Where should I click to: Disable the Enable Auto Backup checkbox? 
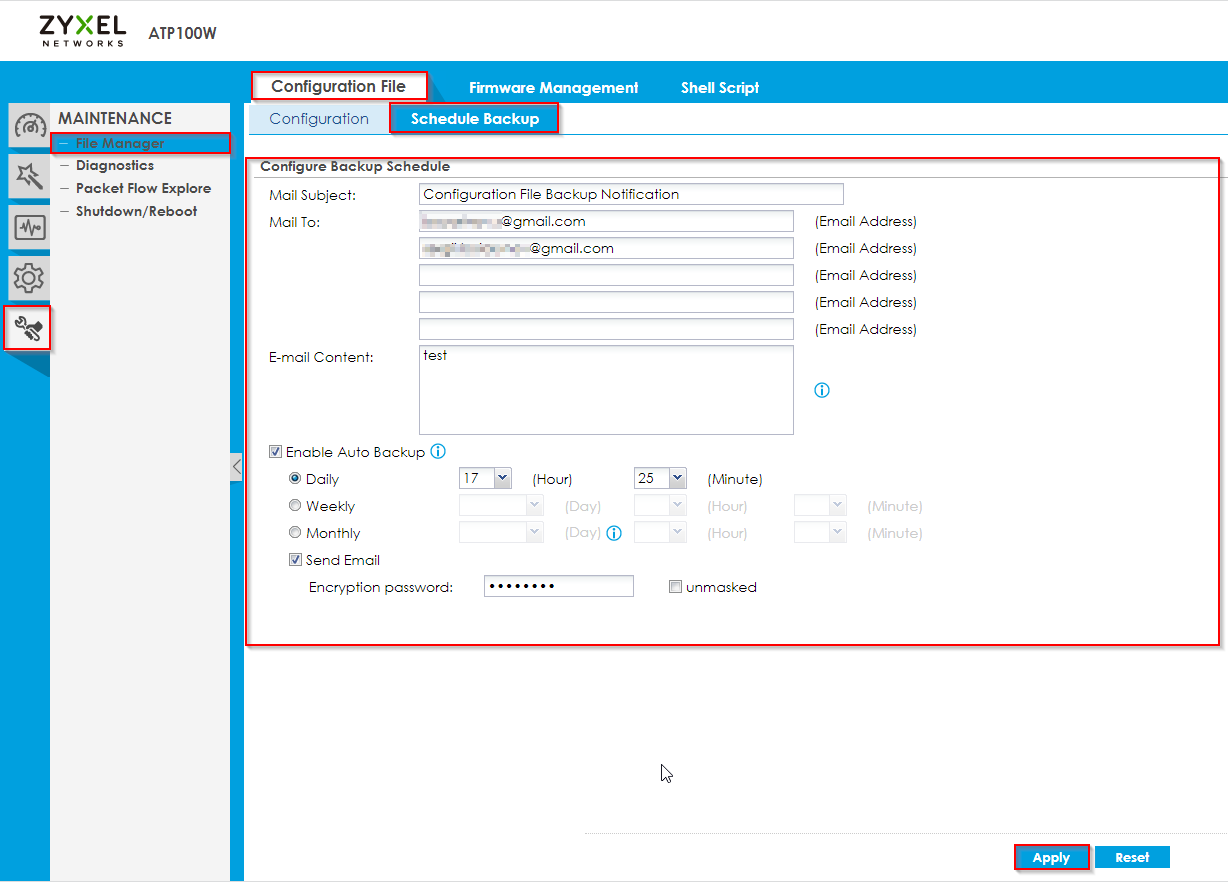(x=276, y=452)
